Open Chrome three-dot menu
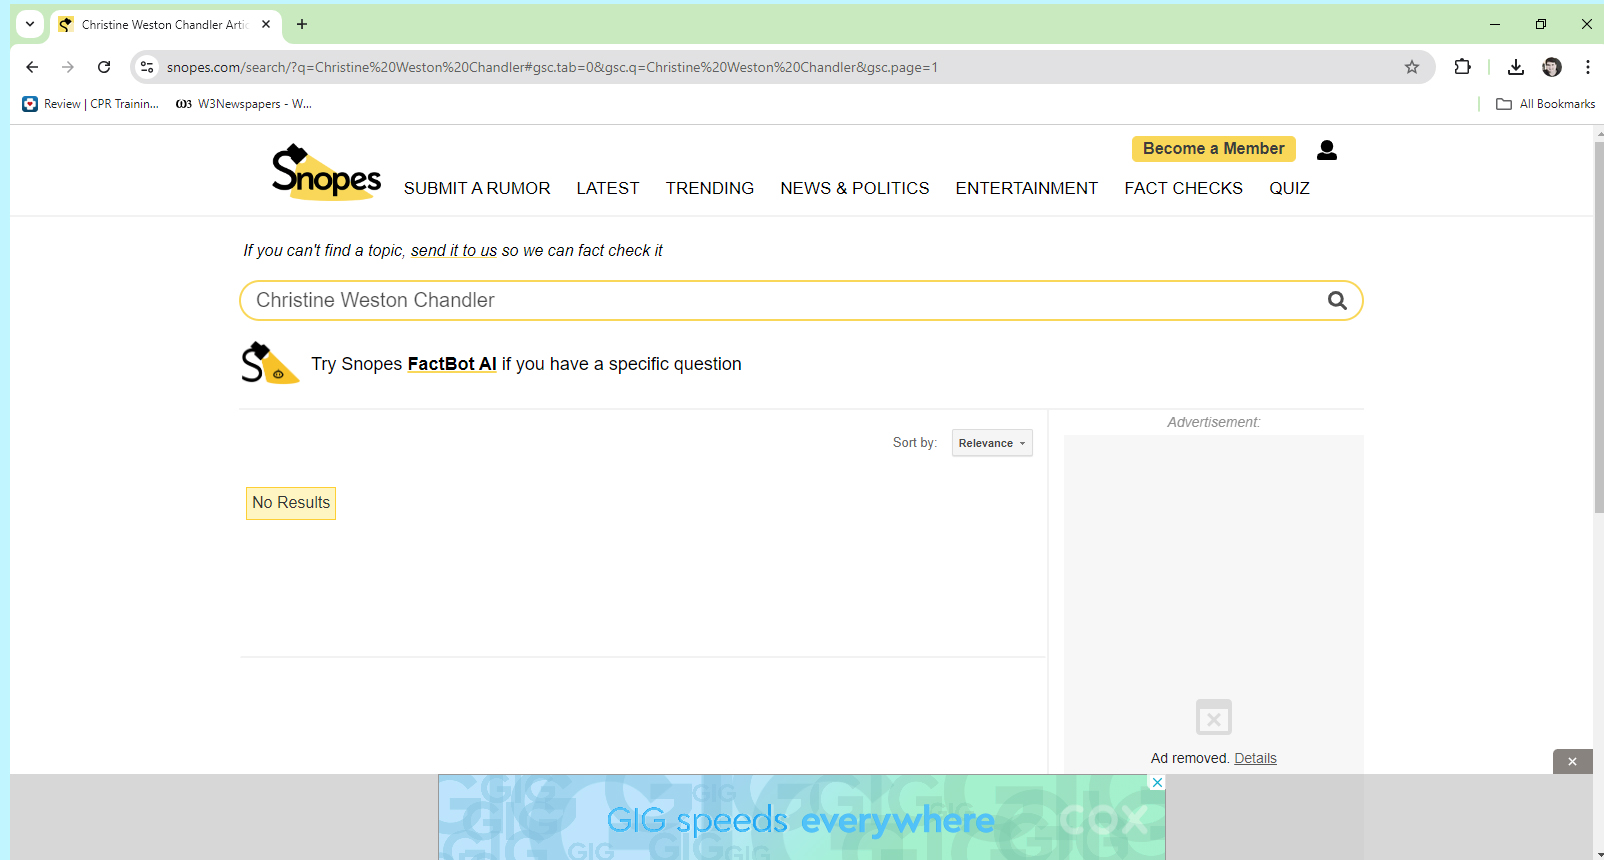This screenshot has width=1604, height=860. click(1587, 67)
